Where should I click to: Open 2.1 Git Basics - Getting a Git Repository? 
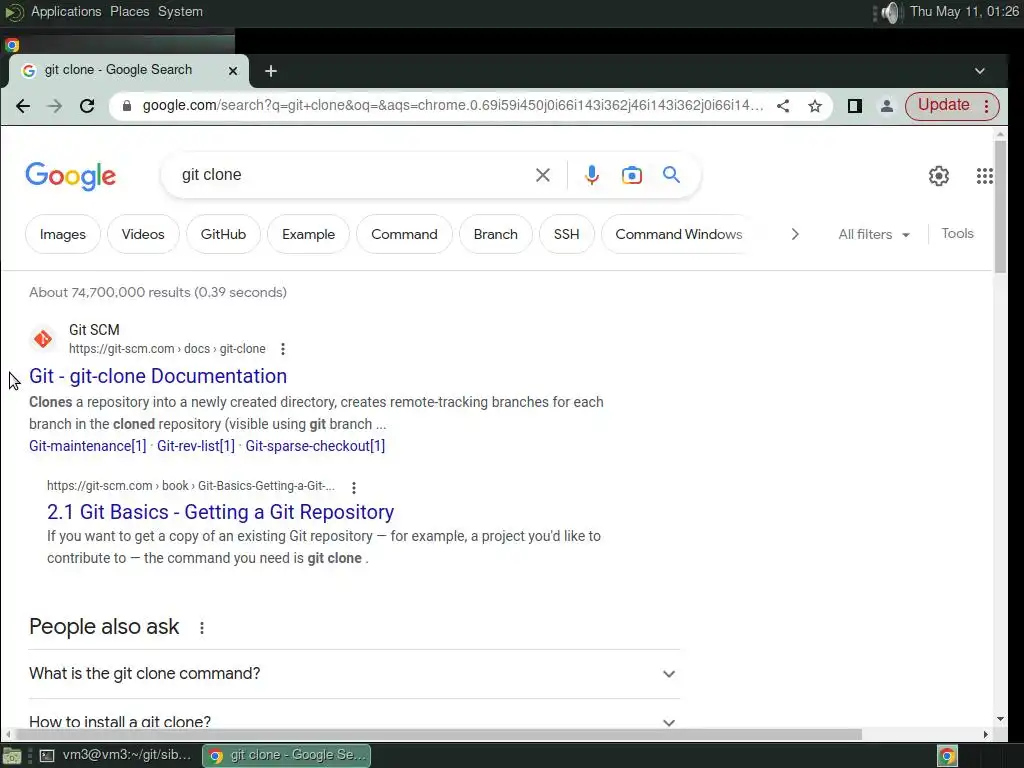[220, 512]
